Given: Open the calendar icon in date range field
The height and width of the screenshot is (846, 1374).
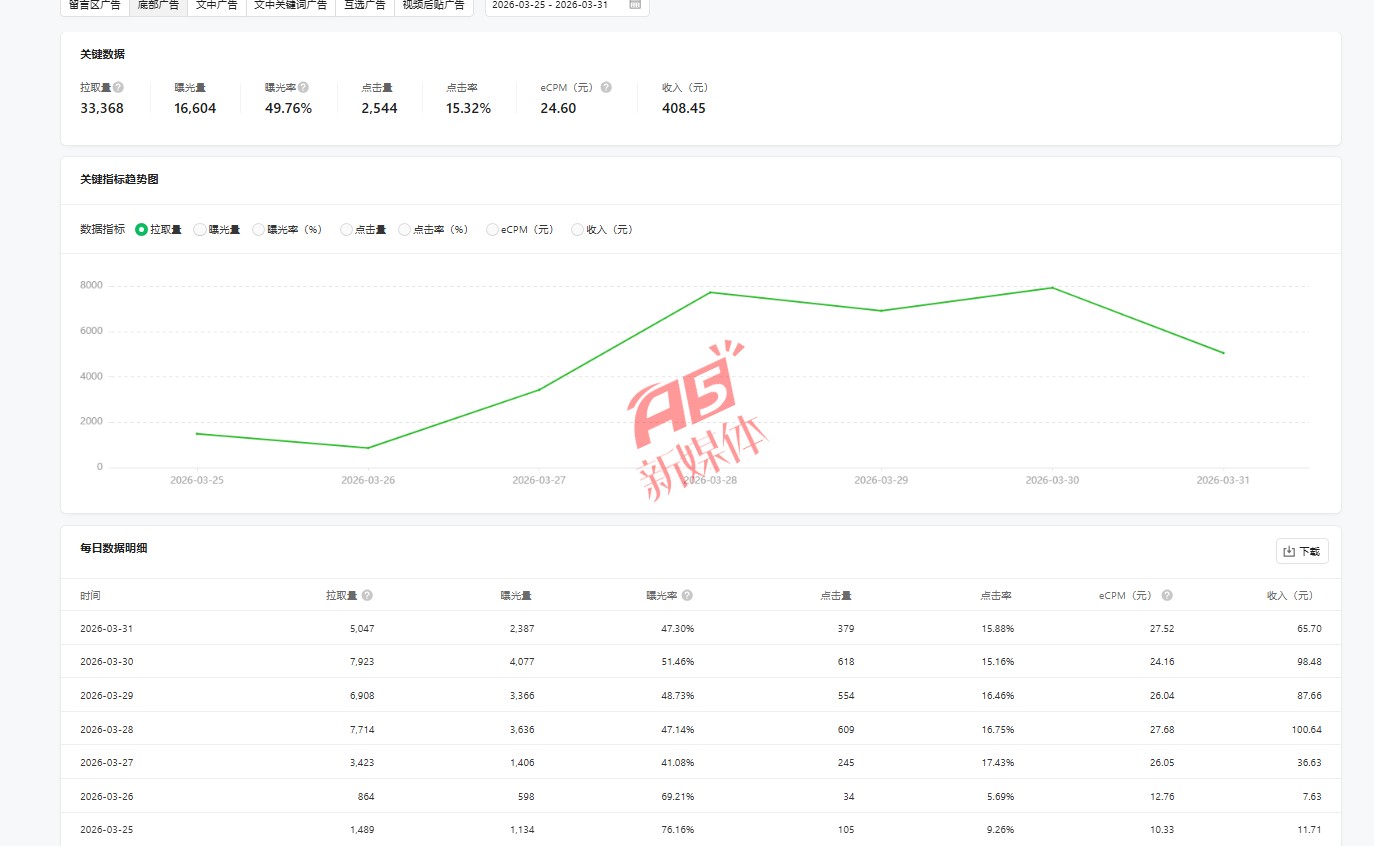Looking at the screenshot, I should click(x=635, y=5).
